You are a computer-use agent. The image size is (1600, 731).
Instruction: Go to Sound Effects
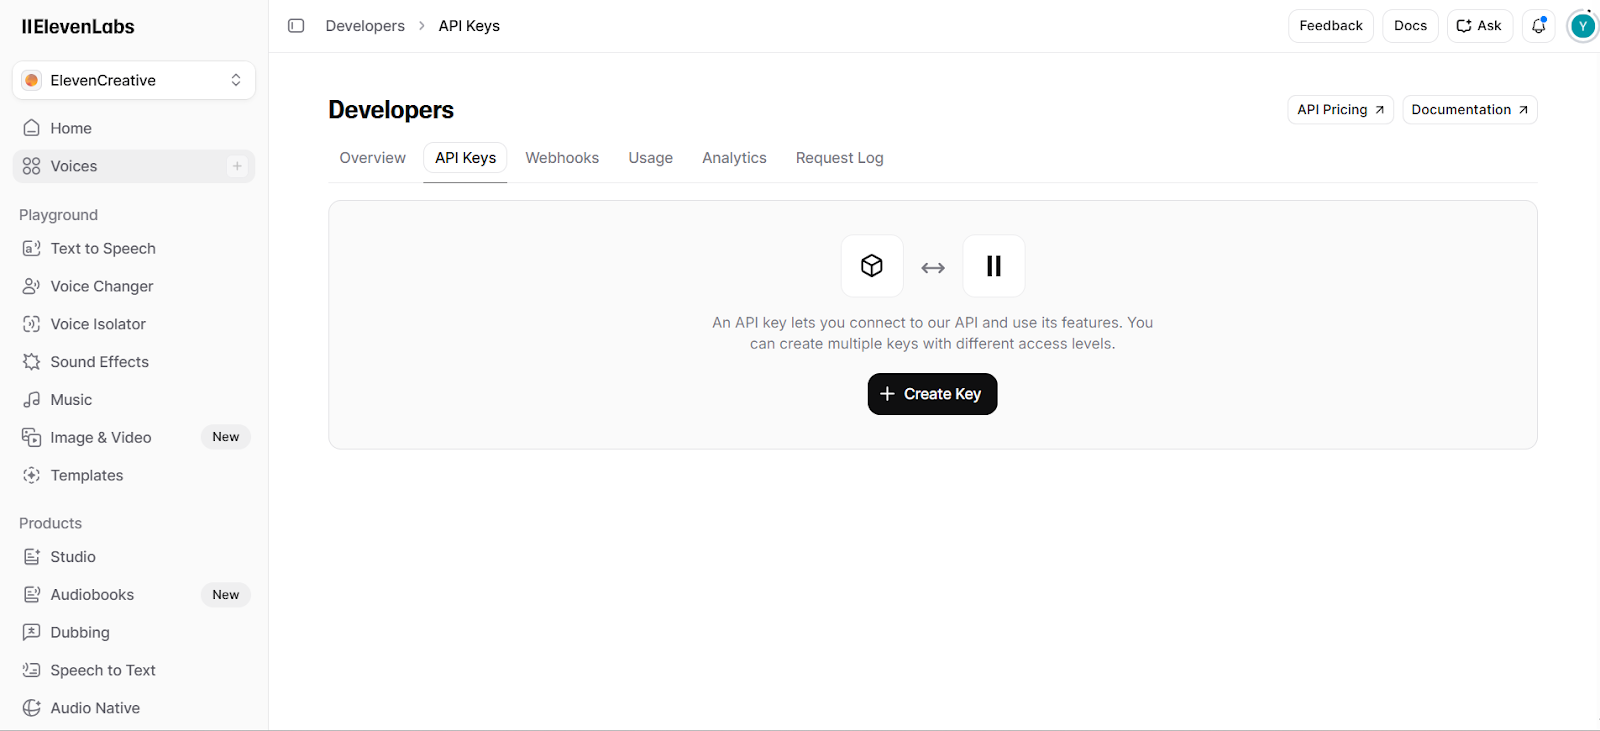99,362
